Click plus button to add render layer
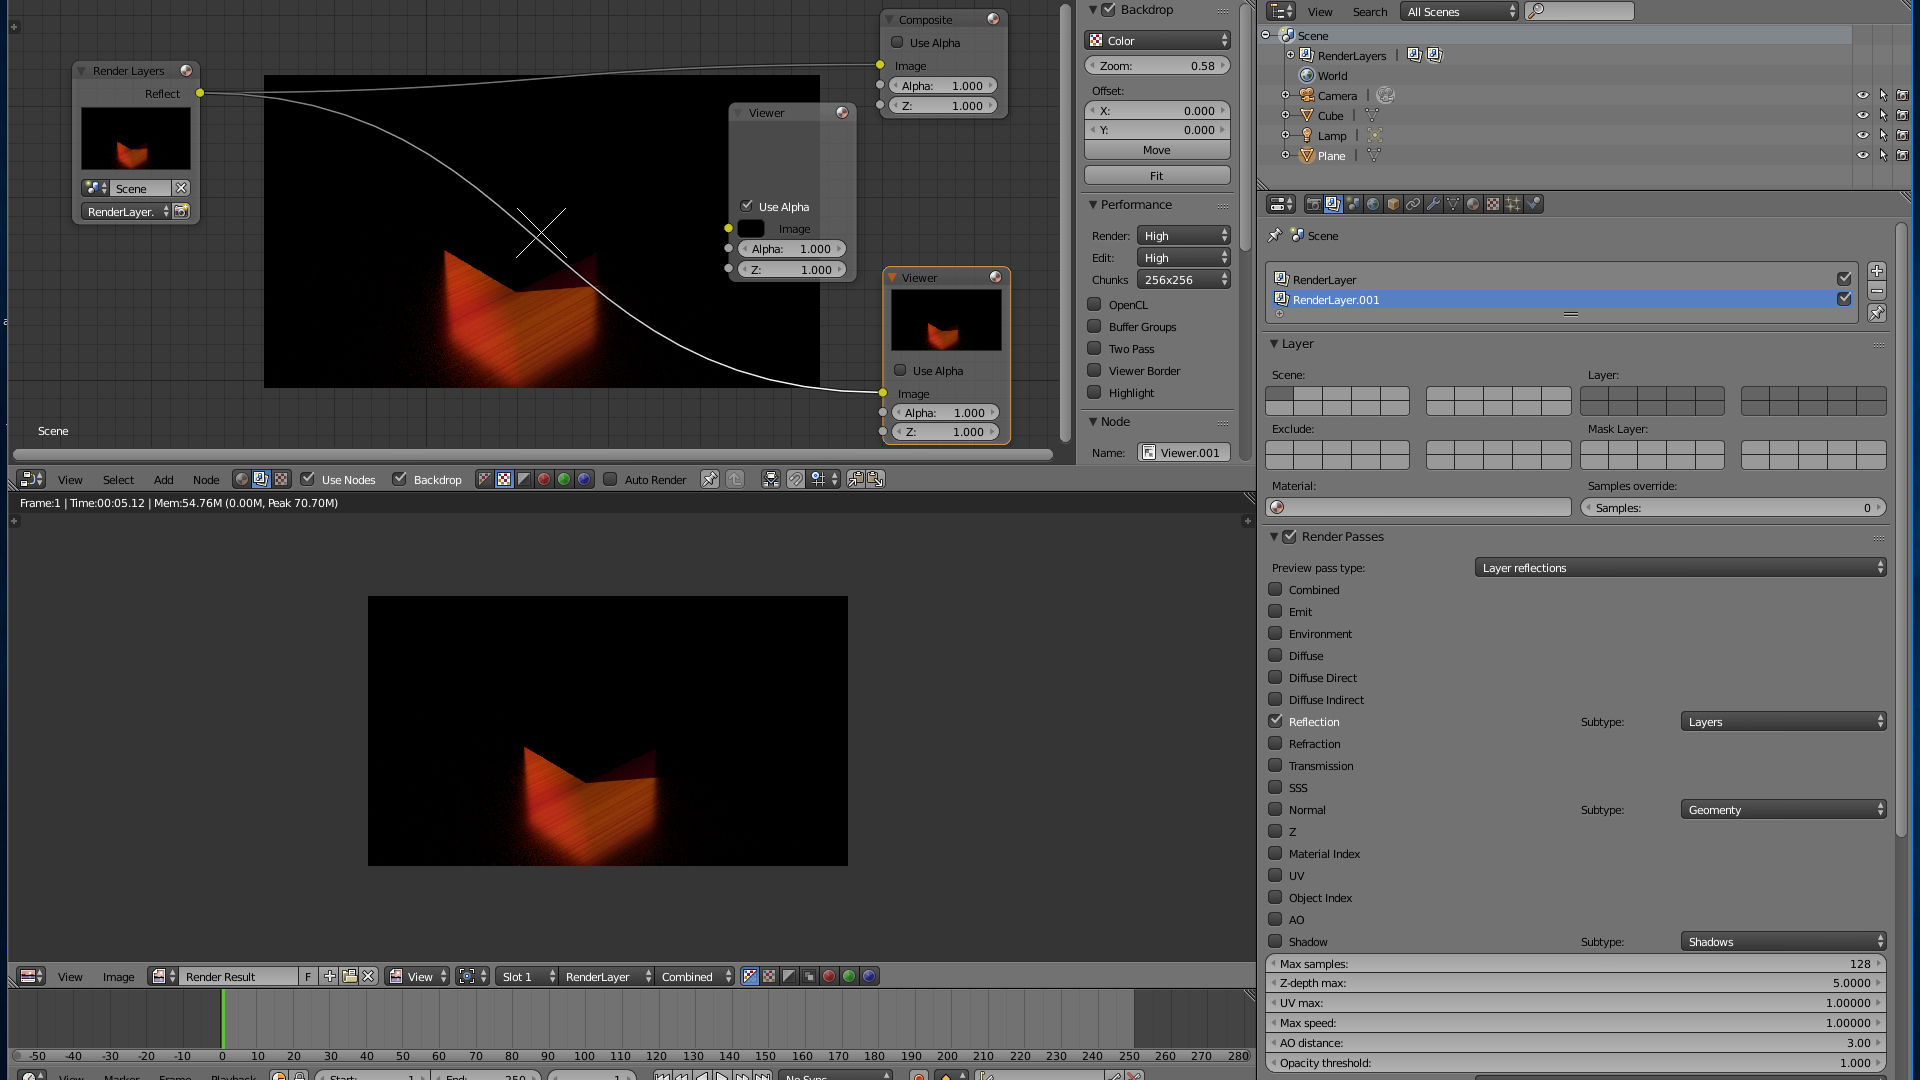This screenshot has height=1080, width=1920. pyautogui.click(x=1877, y=272)
